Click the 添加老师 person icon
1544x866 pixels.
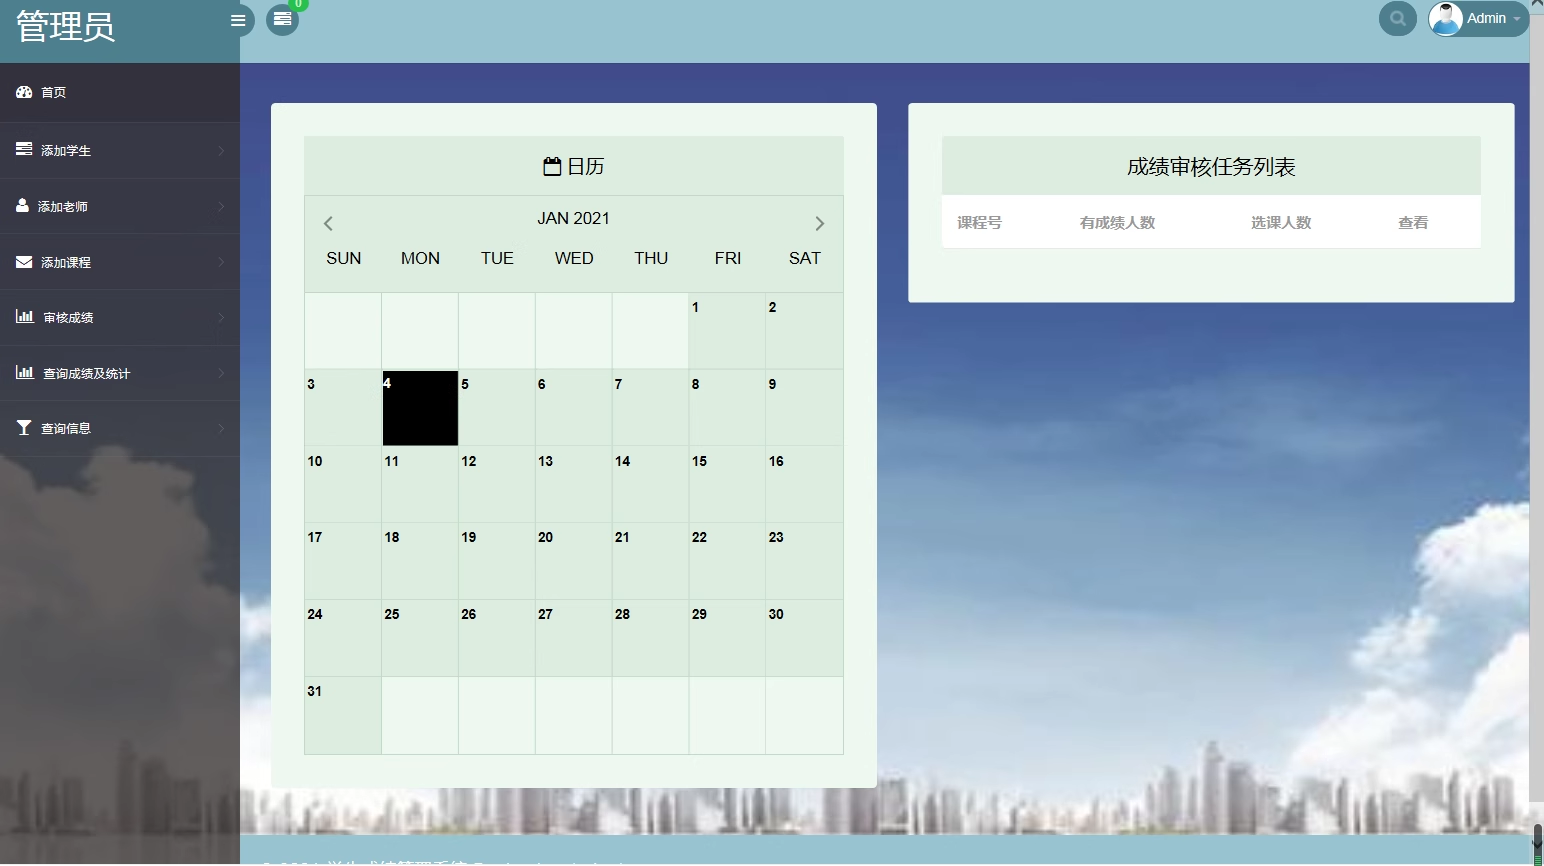[22, 205]
